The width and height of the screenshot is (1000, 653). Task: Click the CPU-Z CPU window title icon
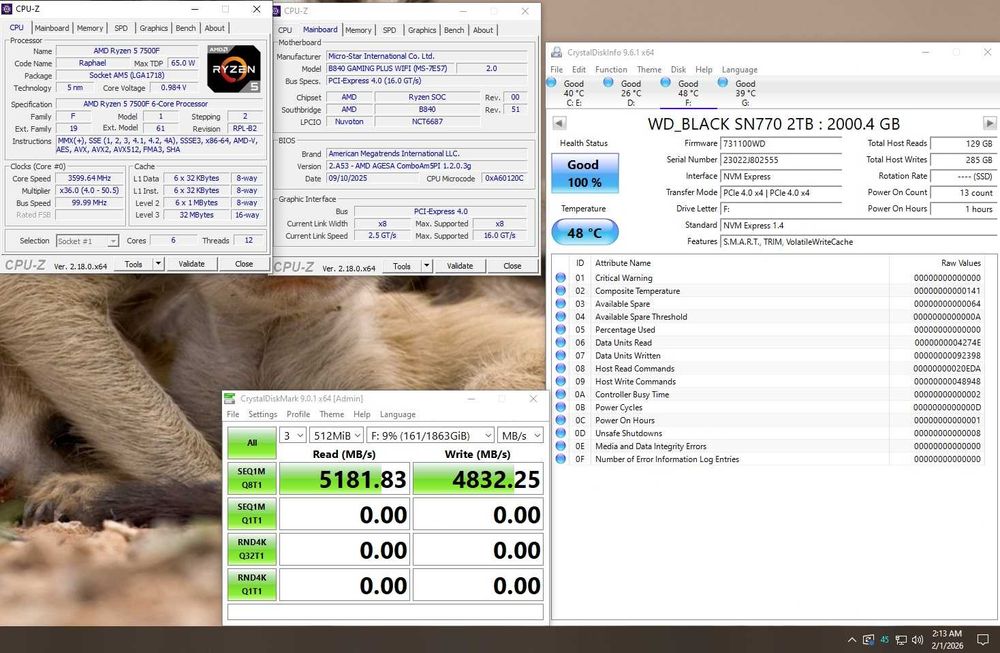7,9
